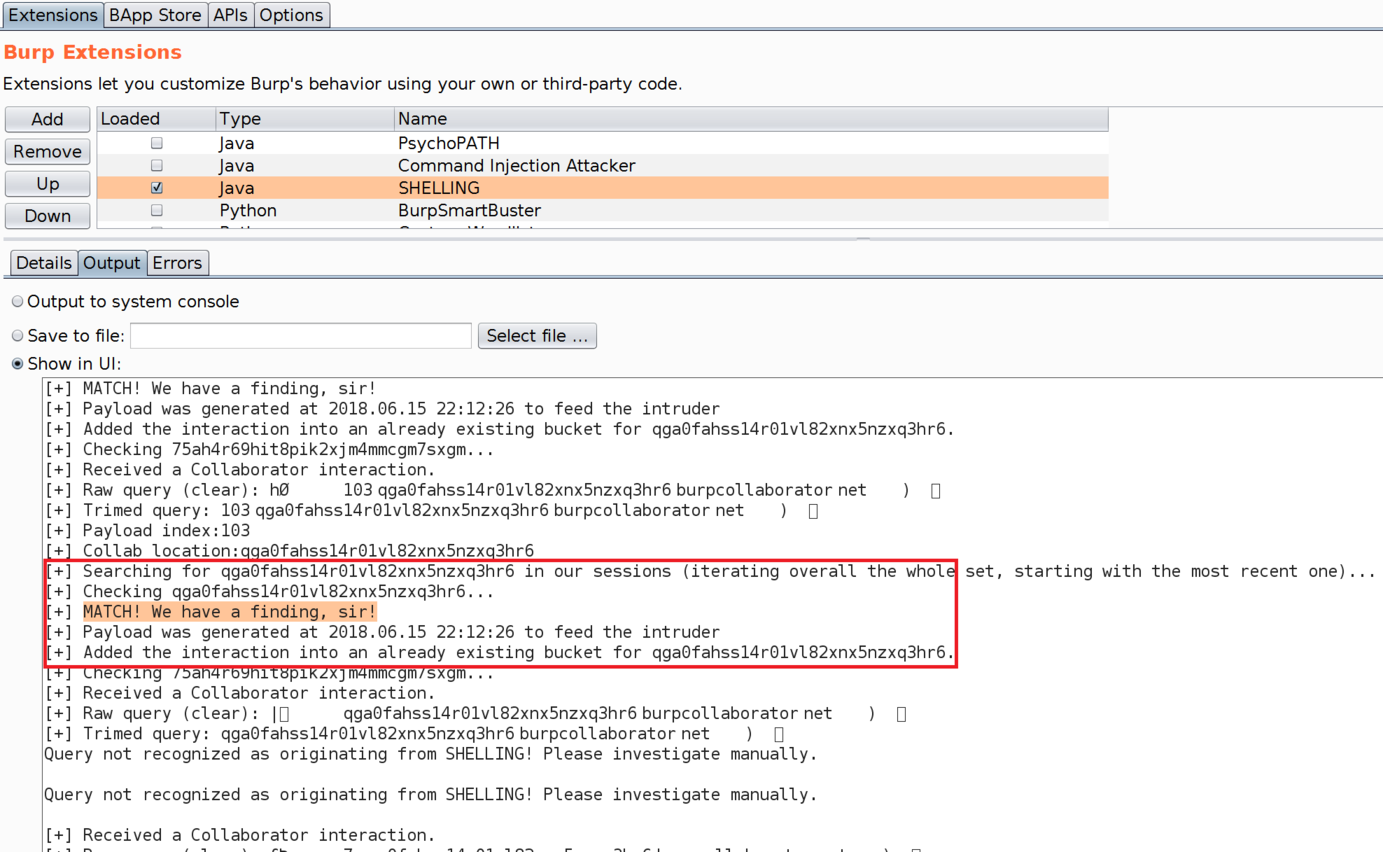Select the Extensions tab
This screenshot has height=852, width=1383.
point(52,15)
